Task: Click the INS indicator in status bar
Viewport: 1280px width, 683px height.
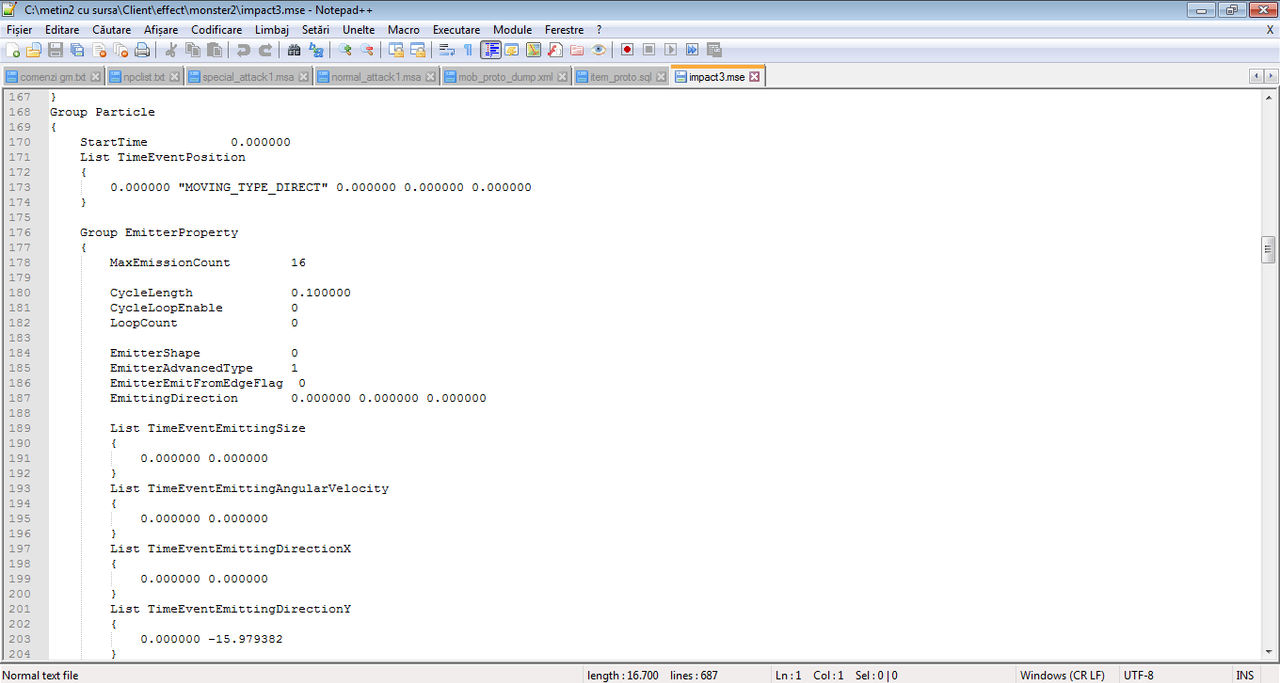Action: tap(1245, 675)
